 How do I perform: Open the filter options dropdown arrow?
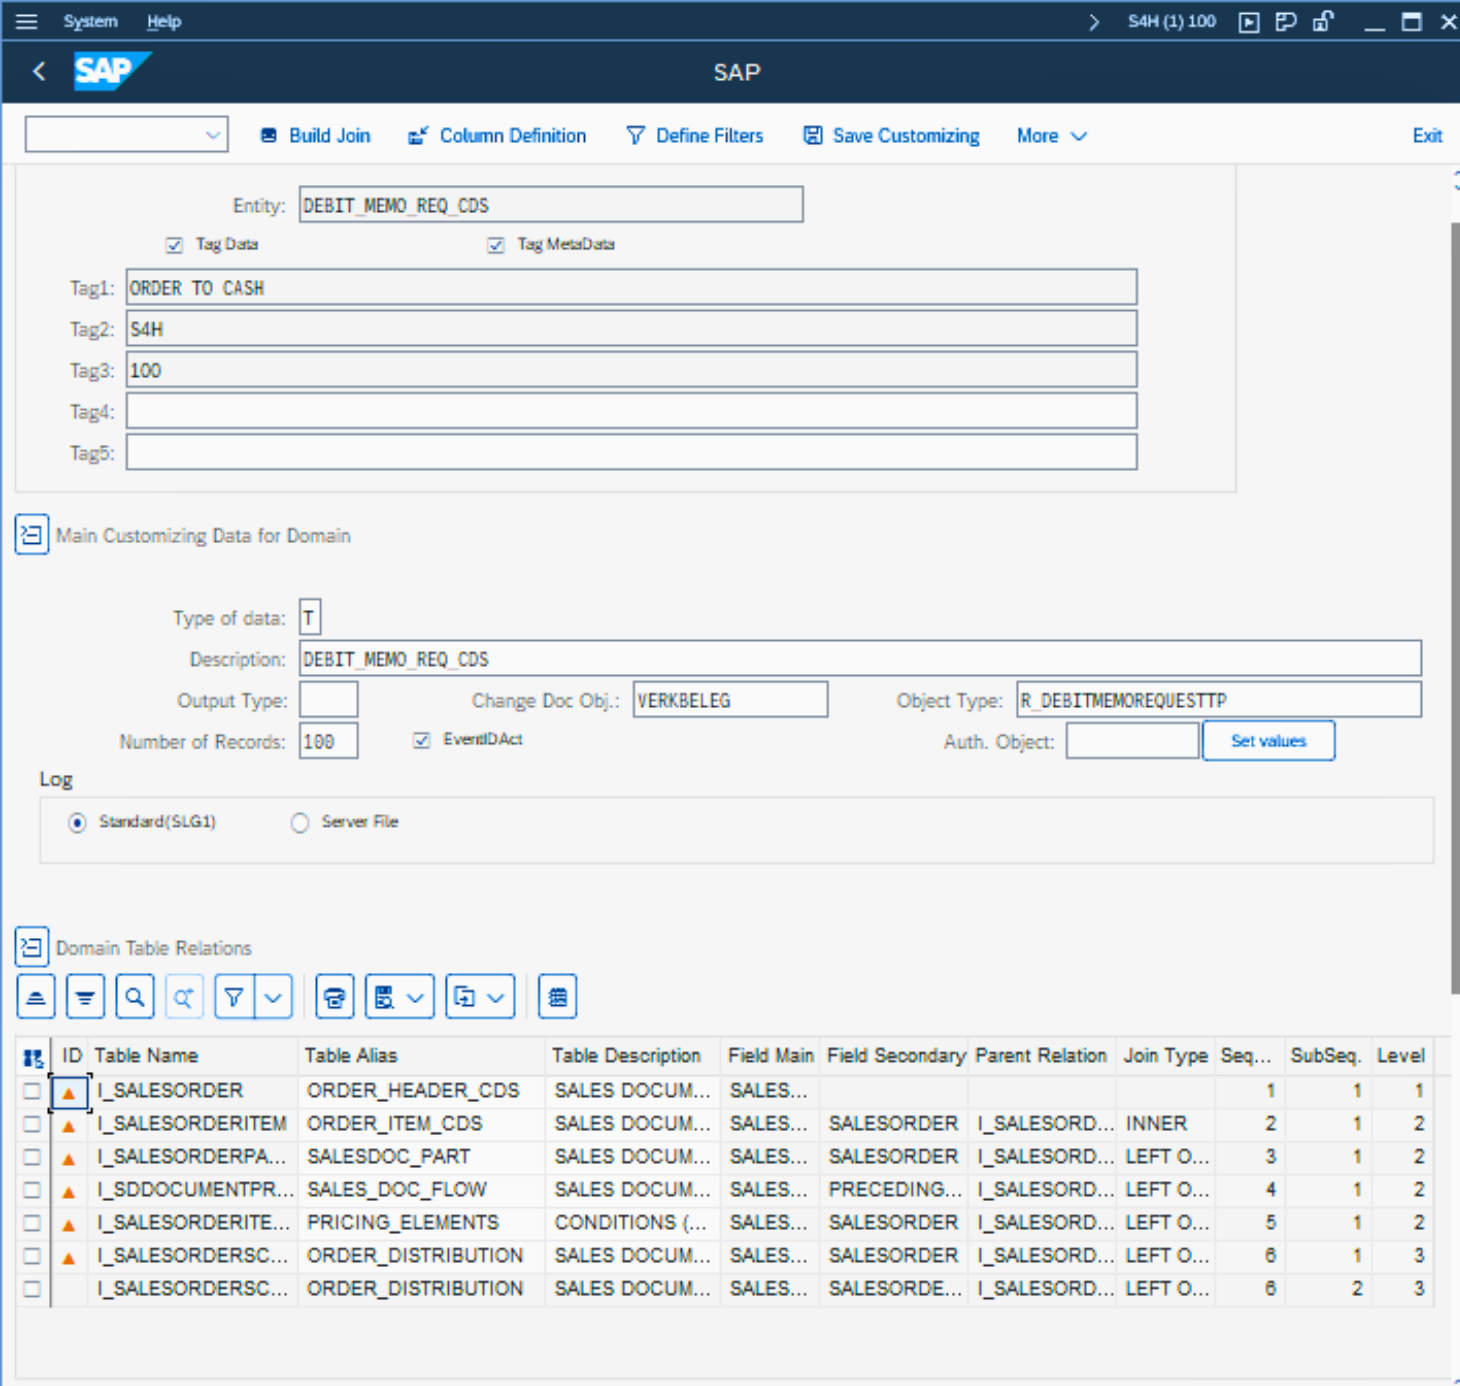pos(273,997)
